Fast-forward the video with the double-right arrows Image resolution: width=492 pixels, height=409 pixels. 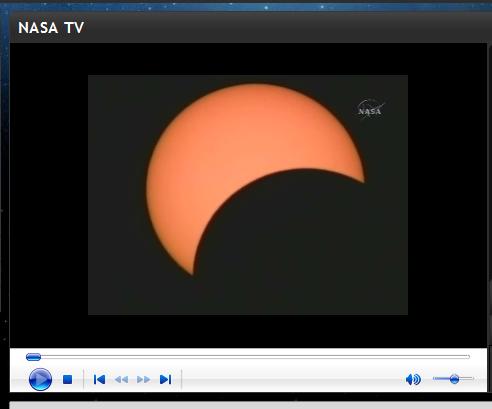[144, 379]
